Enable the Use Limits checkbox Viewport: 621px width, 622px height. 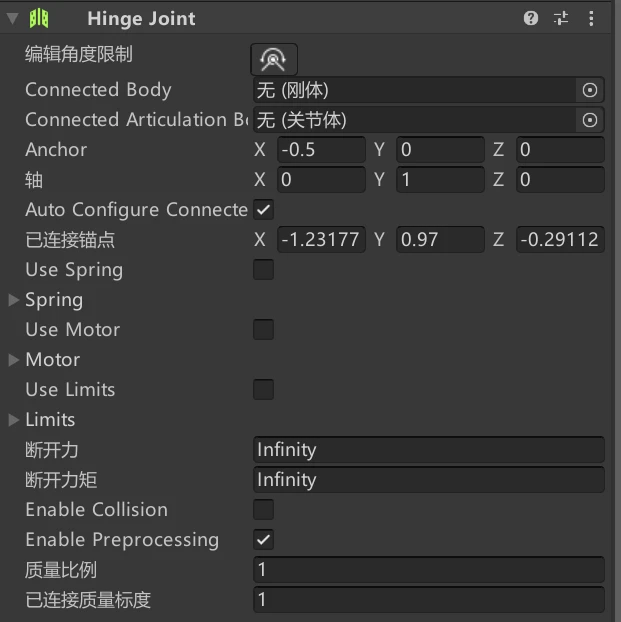(263, 390)
